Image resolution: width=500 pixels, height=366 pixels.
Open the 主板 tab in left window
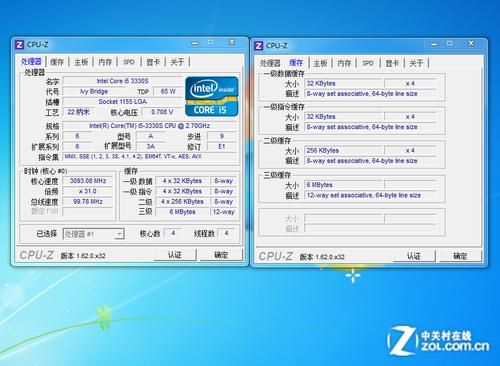tap(81, 62)
